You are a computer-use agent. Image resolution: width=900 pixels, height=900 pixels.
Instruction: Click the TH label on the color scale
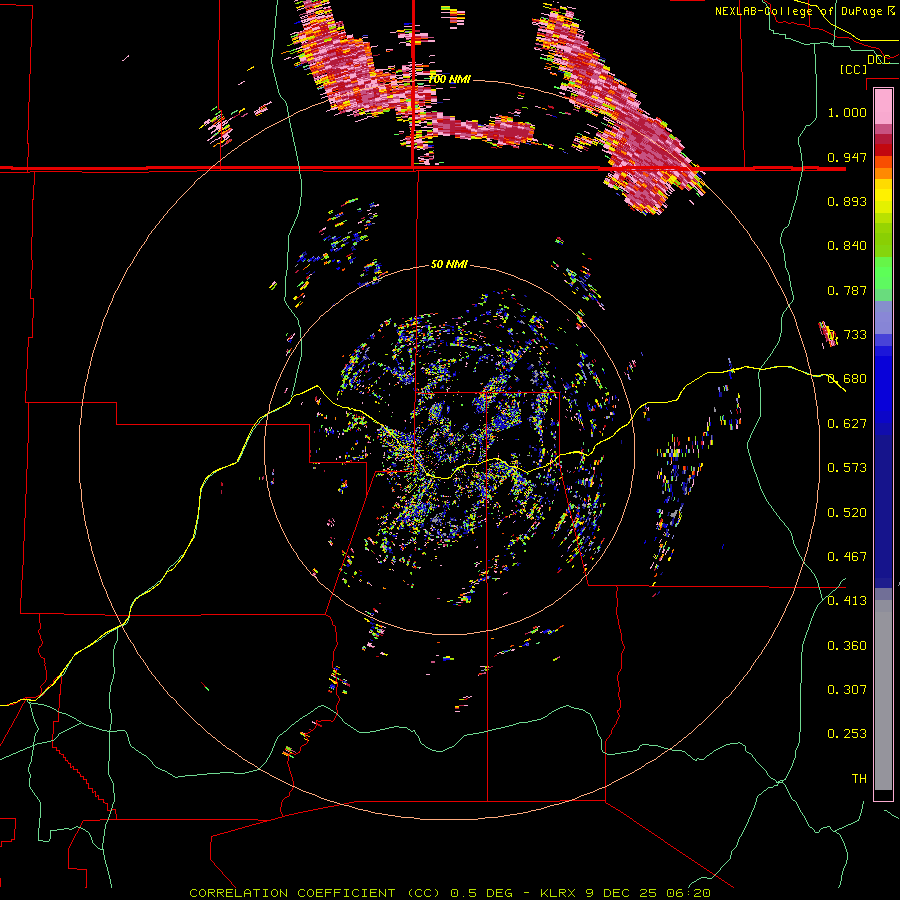click(x=859, y=779)
